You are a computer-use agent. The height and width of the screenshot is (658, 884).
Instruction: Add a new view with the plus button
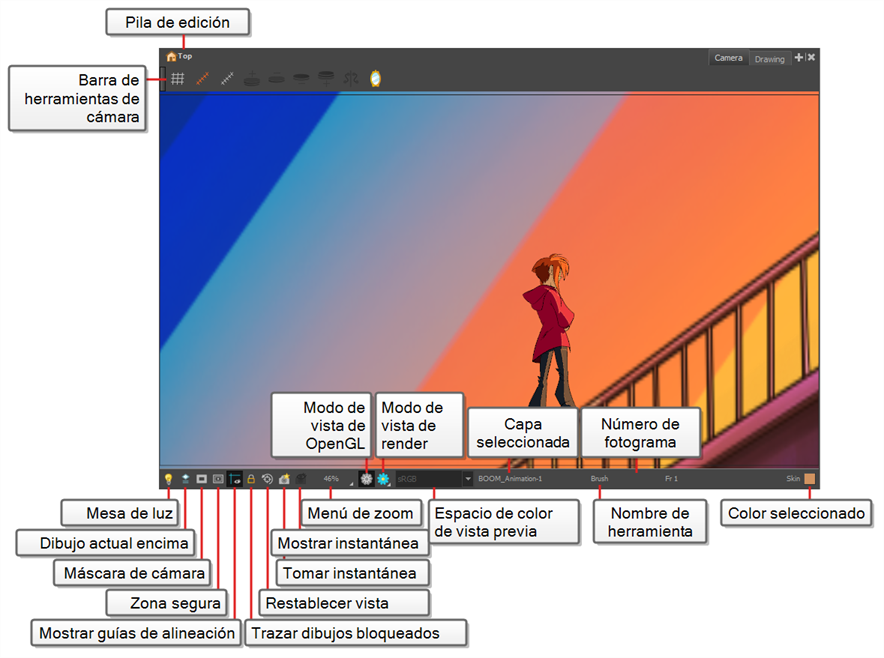point(798,58)
